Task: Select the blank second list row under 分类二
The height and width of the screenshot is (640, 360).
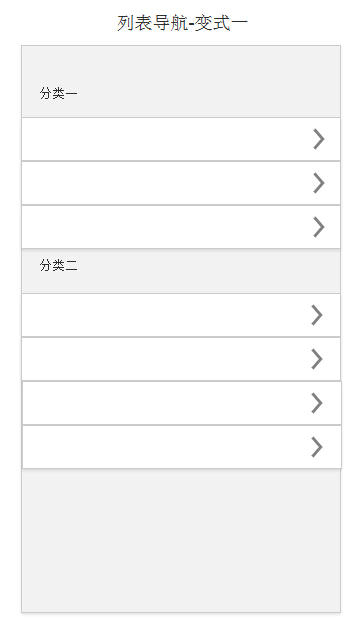Action: [x=181, y=359]
